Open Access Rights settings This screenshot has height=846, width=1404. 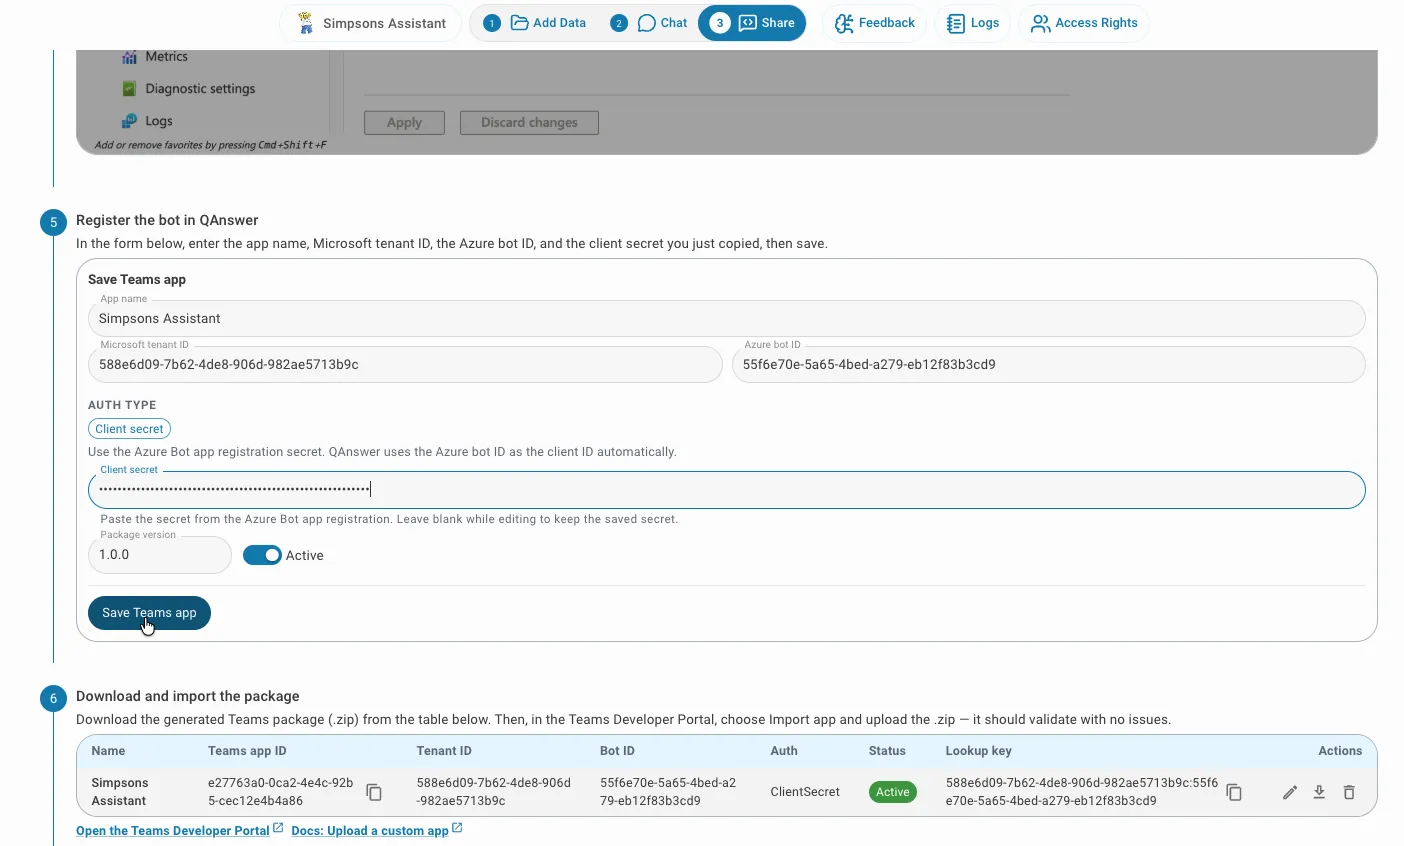click(x=1084, y=23)
